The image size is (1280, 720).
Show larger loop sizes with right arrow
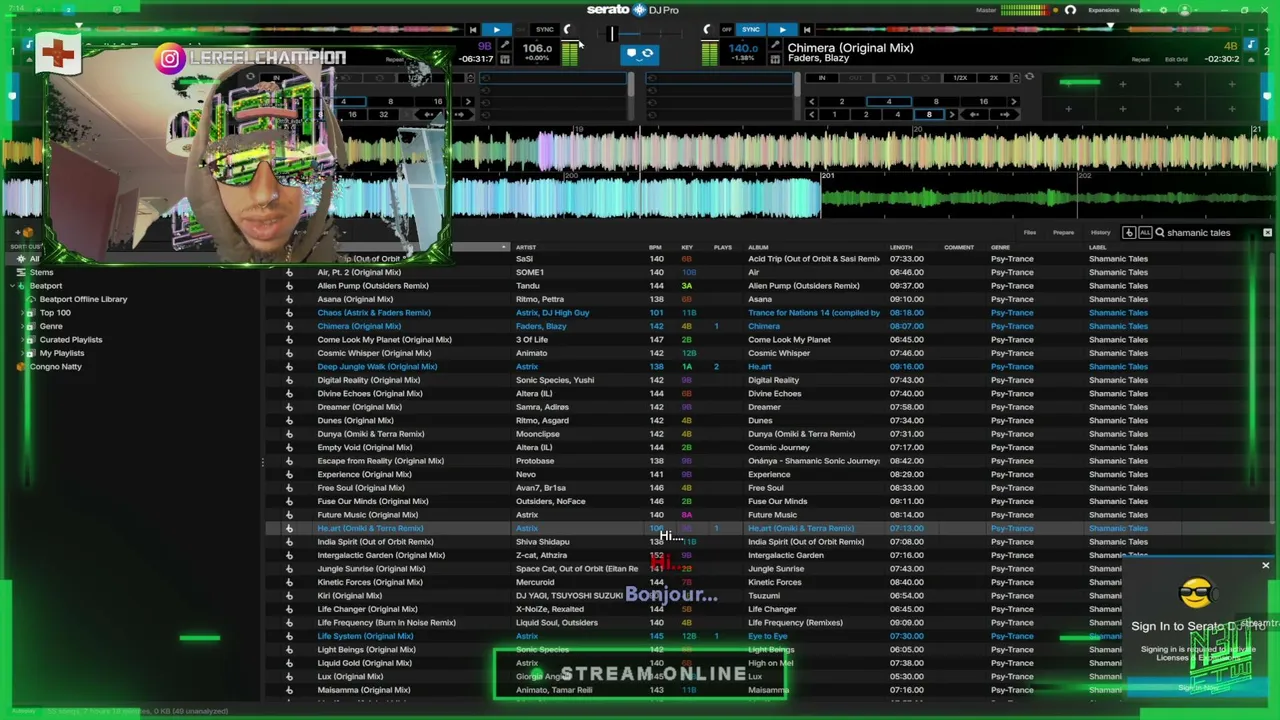click(1013, 102)
